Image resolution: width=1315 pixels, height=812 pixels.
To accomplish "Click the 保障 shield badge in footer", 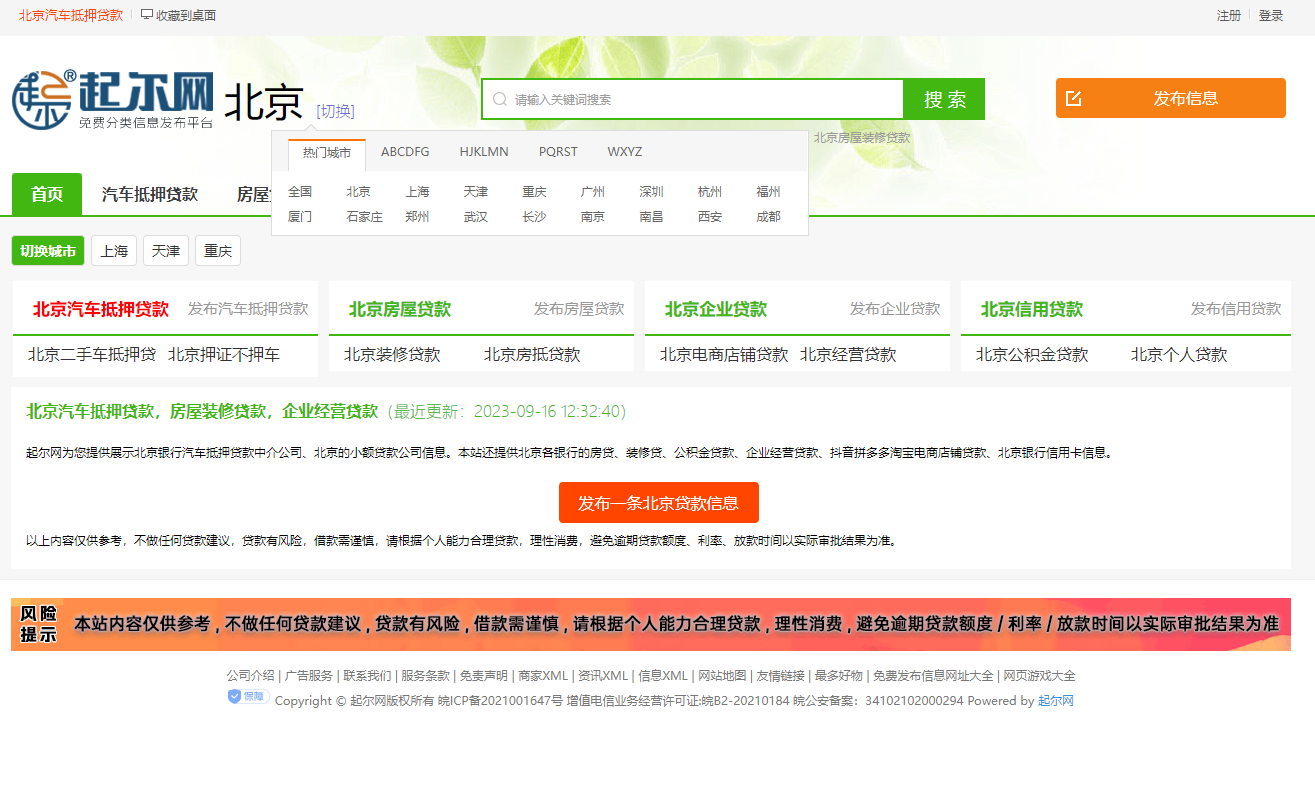I will (248, 697).
